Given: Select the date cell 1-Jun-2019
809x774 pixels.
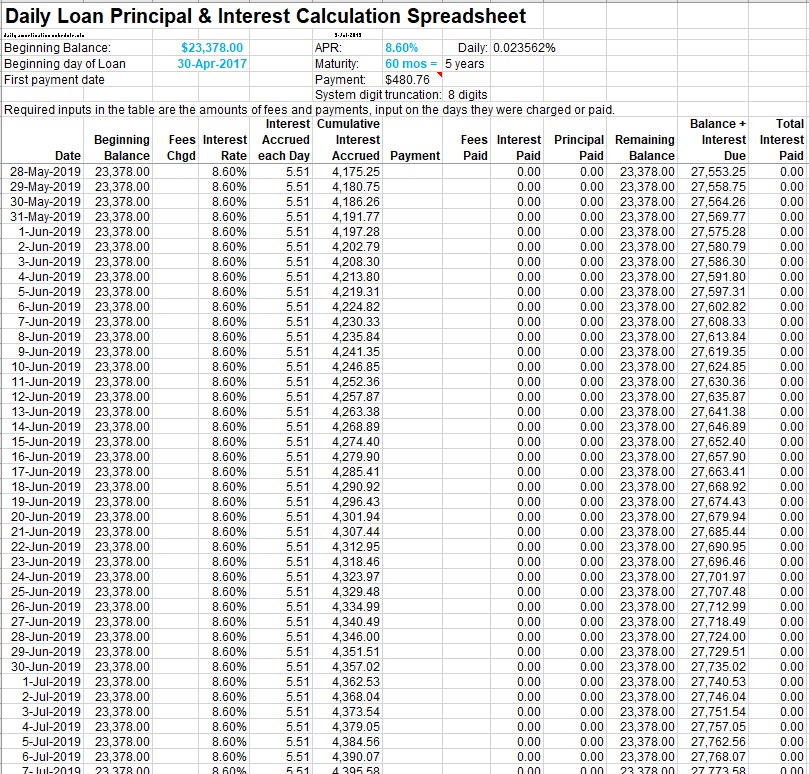Looking at the screenshot, I should click(x=50, y=232).
